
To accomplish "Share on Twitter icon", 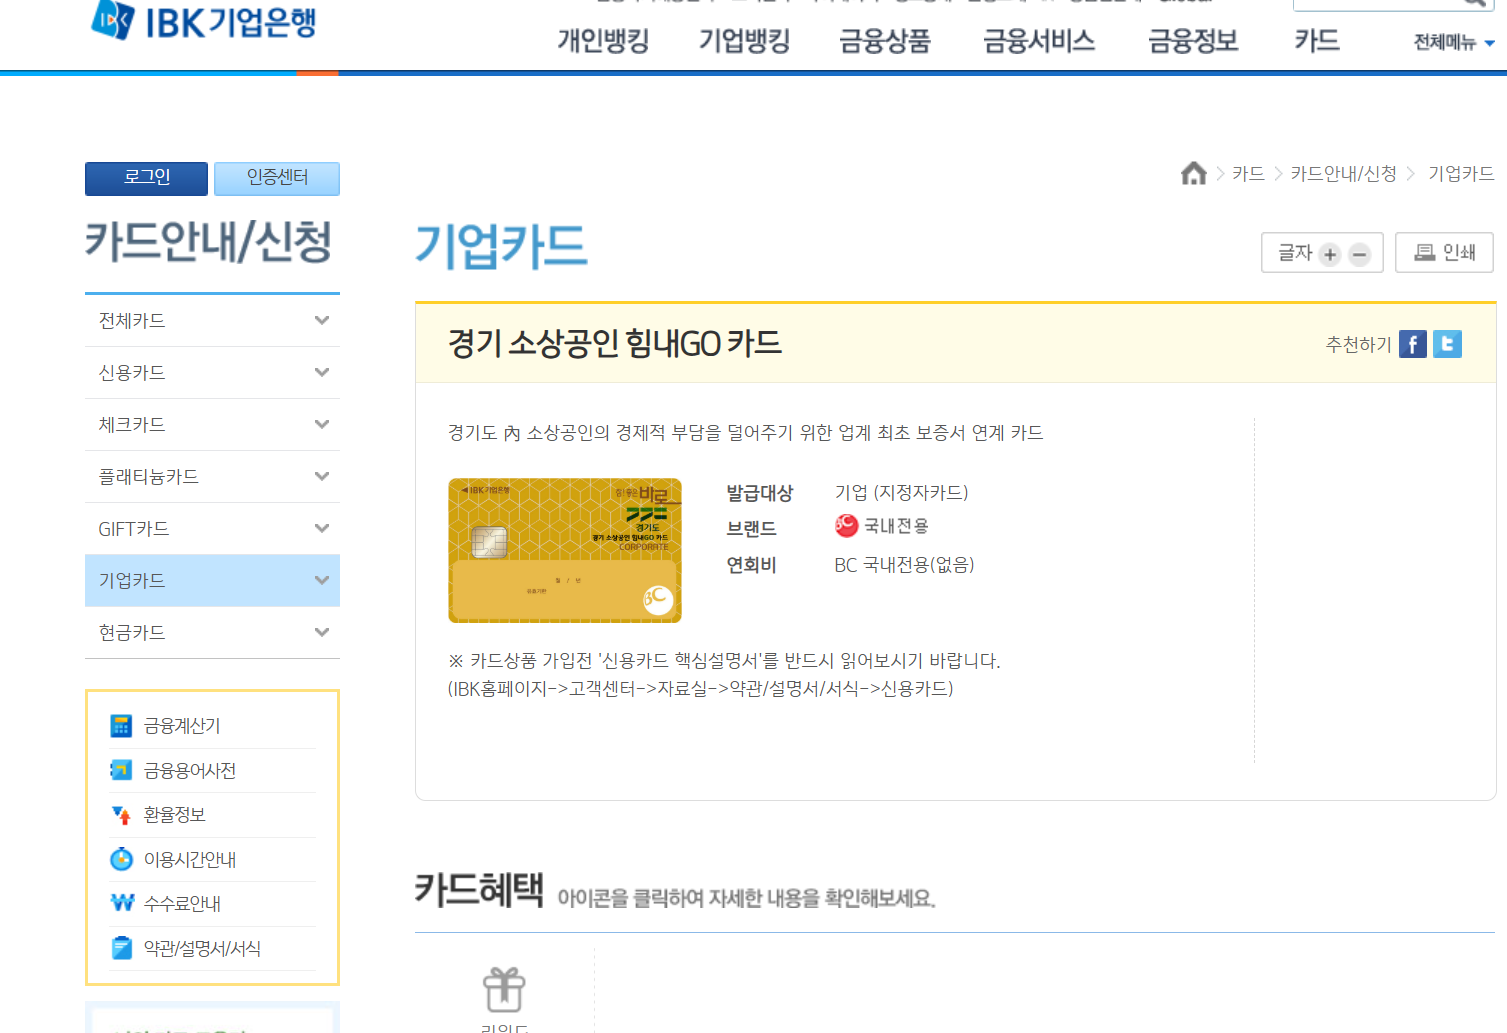I will [x=1447, y=344].
